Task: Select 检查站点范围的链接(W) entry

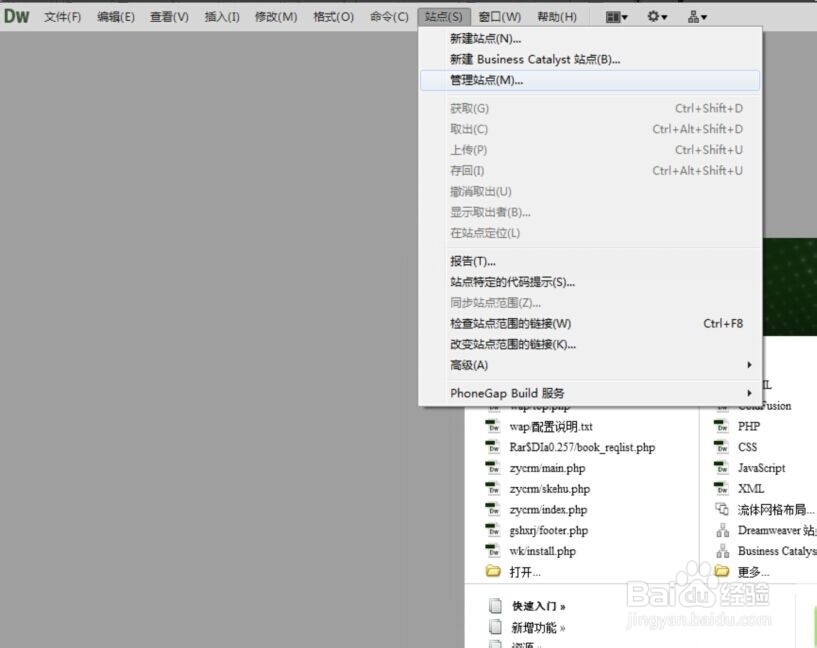Action: pos(590,323)
